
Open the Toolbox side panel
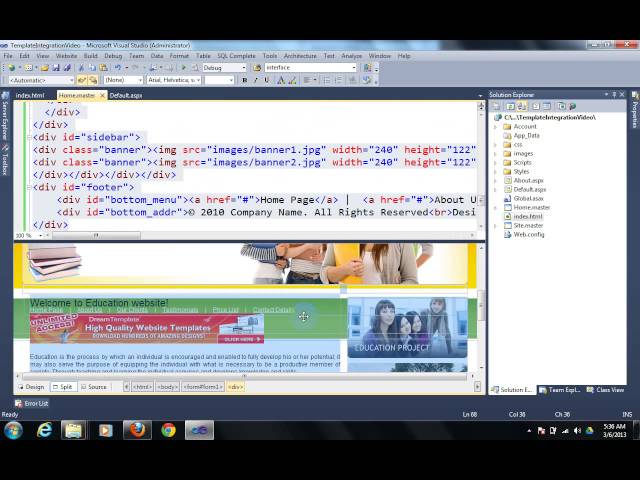coord(5,160)
